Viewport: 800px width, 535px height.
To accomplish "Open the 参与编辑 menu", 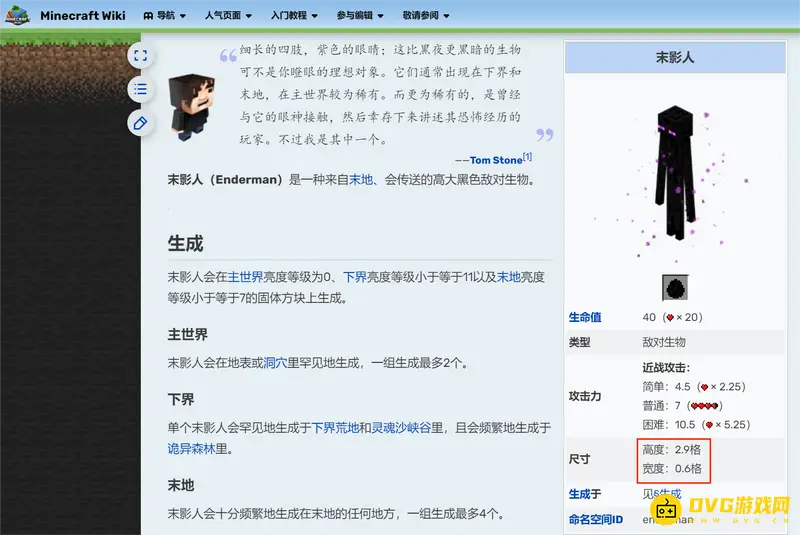I will tap(360, 16).
